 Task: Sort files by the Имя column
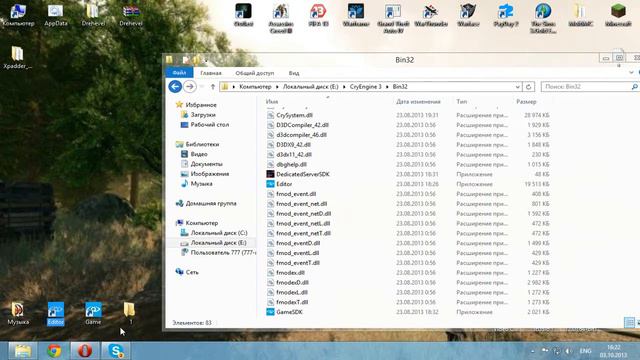coord(271,102)
